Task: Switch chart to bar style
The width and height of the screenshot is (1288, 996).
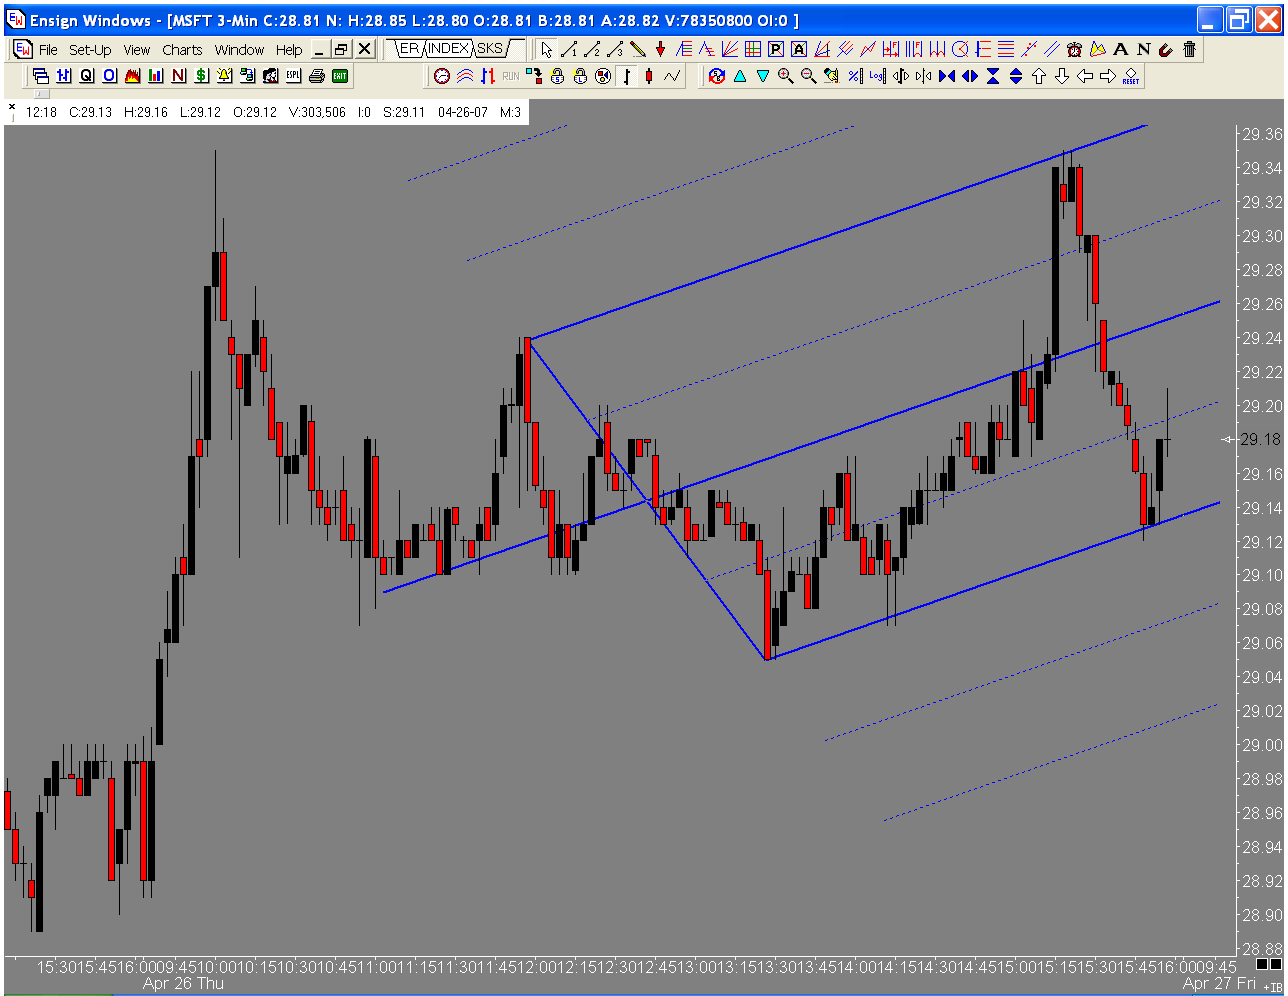Action: tap(626, 76)
